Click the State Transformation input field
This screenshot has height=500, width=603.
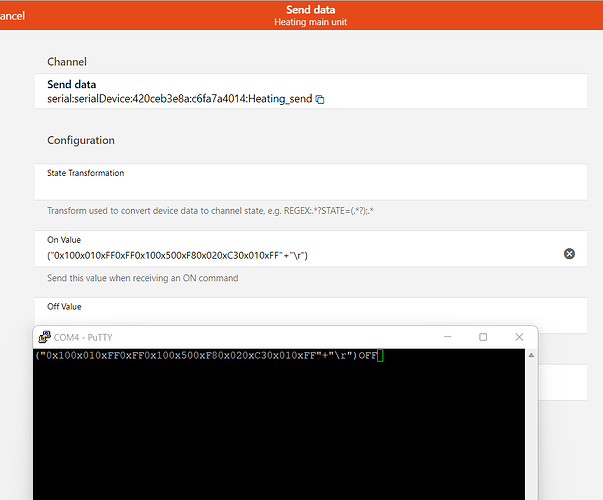[311, 182]
